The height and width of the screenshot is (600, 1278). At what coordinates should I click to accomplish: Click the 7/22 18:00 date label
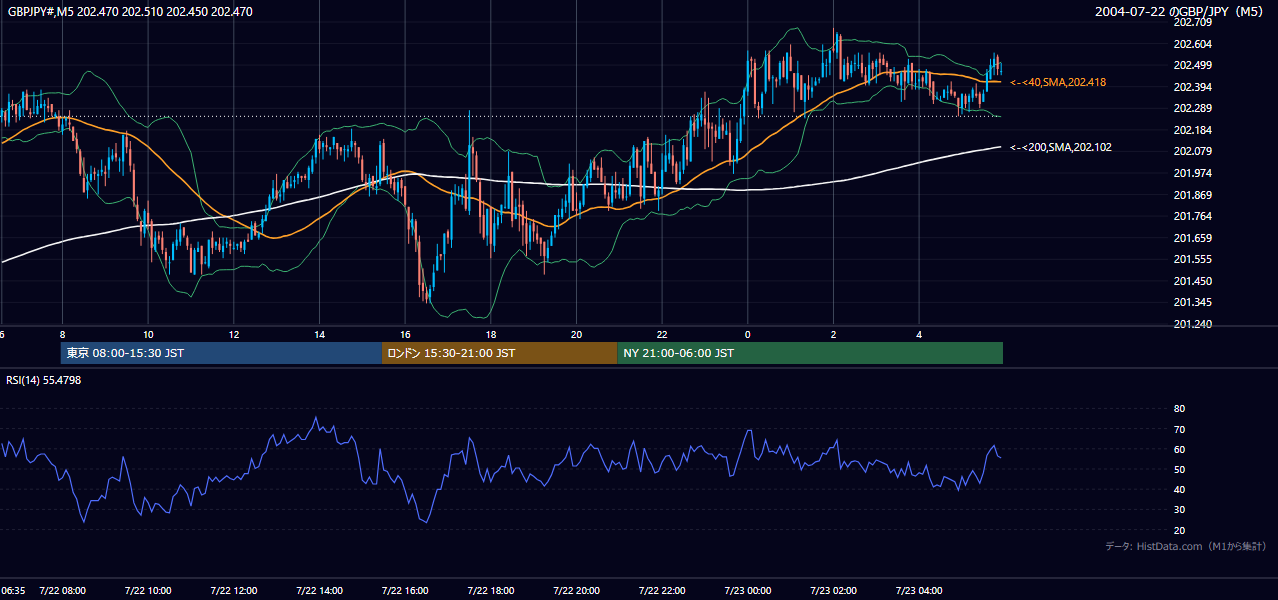(x=491, y=590)
